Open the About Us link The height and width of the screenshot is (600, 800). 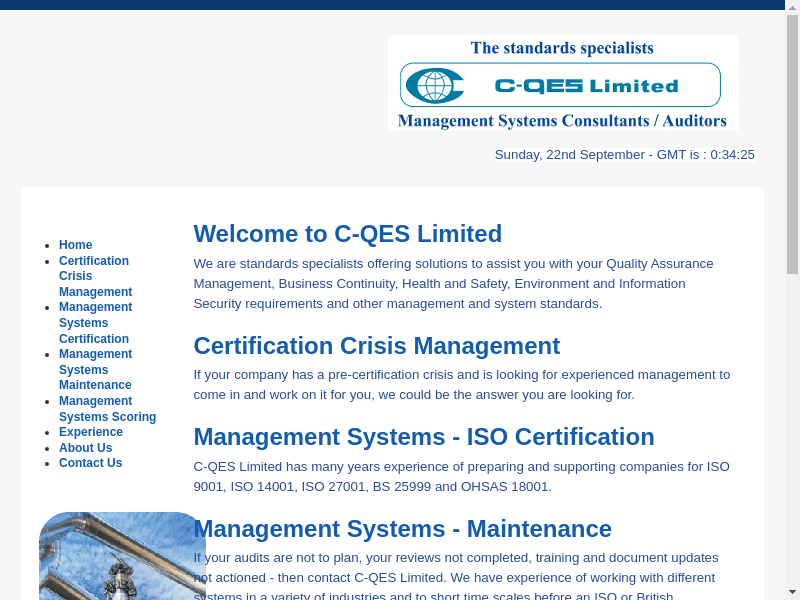(x=85, y=448)
